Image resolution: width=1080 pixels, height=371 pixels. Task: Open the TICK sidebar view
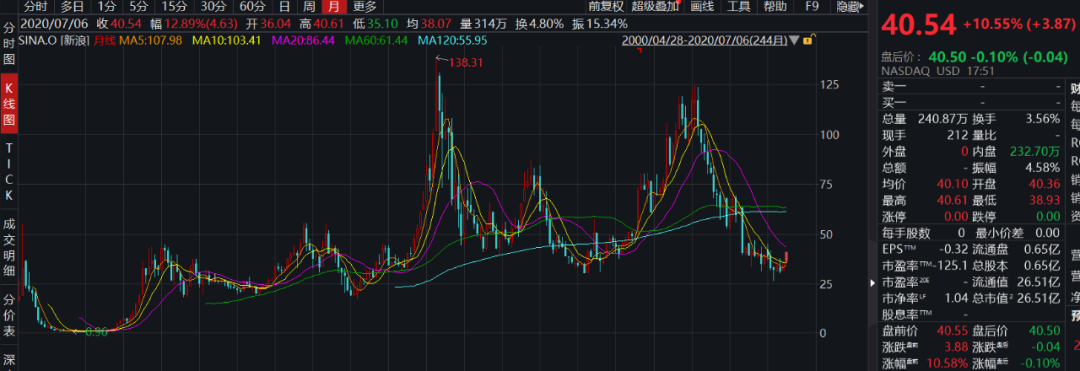click(9, 171)
